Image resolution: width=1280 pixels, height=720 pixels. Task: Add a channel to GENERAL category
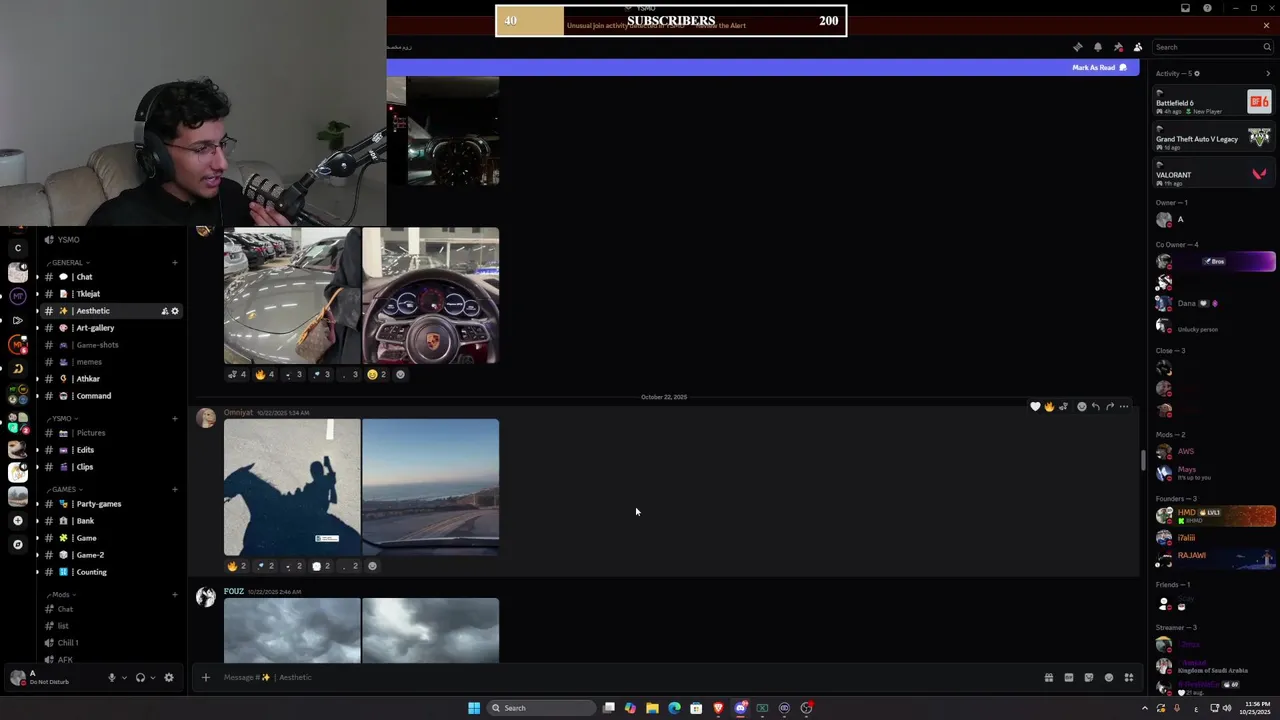[x=175, y=263]
